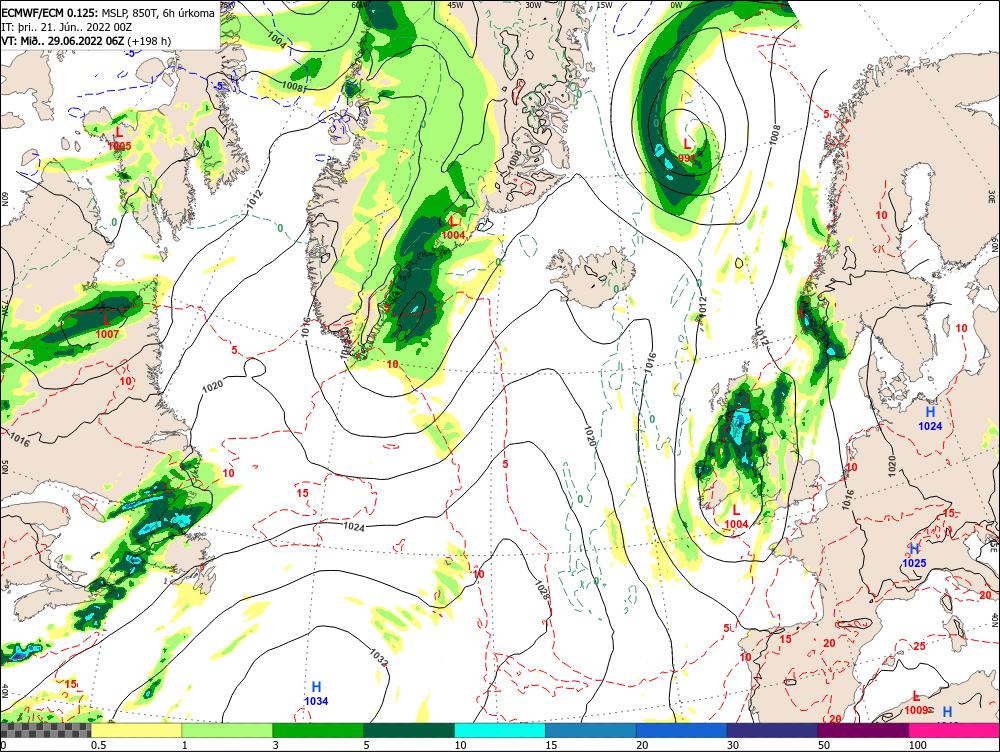
Task: Click the grey checkered 0–0.5 legend swatch
Action: tap(46, 730)
